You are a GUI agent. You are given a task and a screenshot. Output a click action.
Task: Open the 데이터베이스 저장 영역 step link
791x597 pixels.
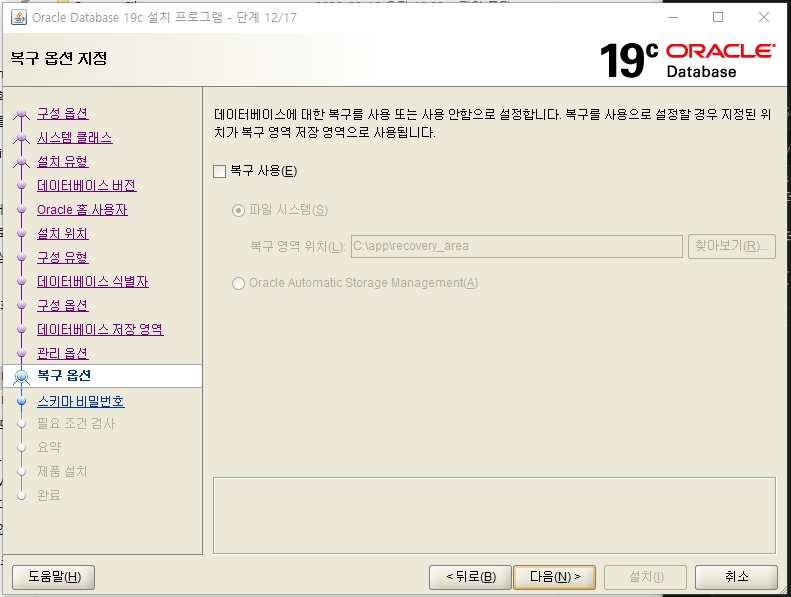[x=100, y=330]
